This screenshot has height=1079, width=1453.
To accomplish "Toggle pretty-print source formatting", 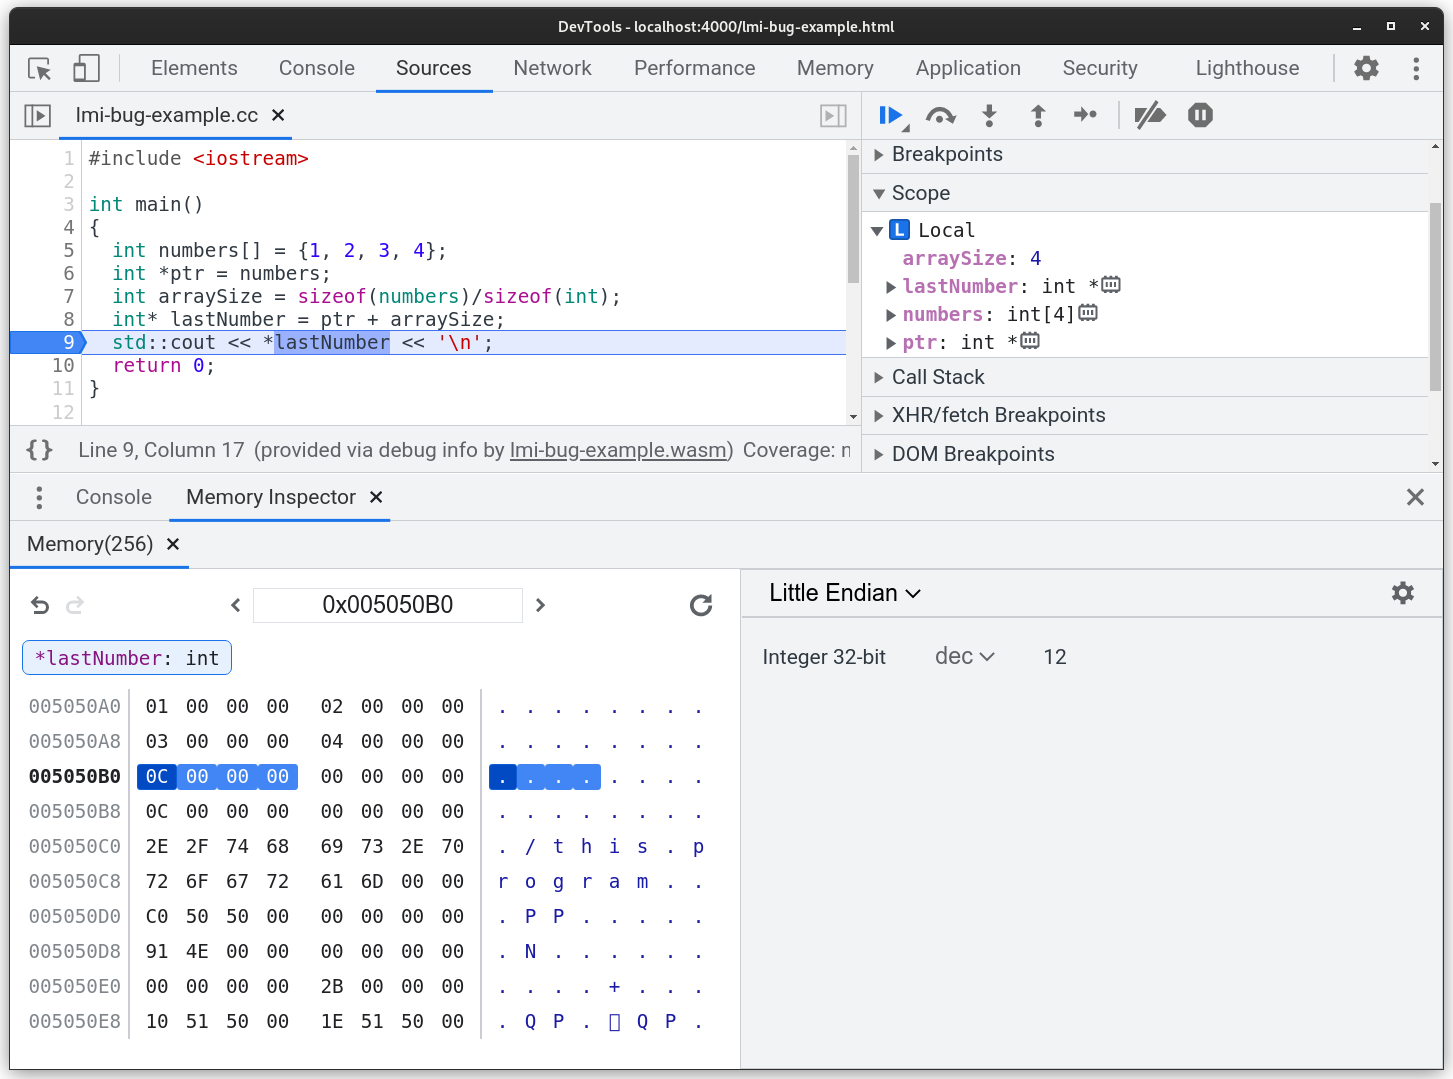I will 39,450.
